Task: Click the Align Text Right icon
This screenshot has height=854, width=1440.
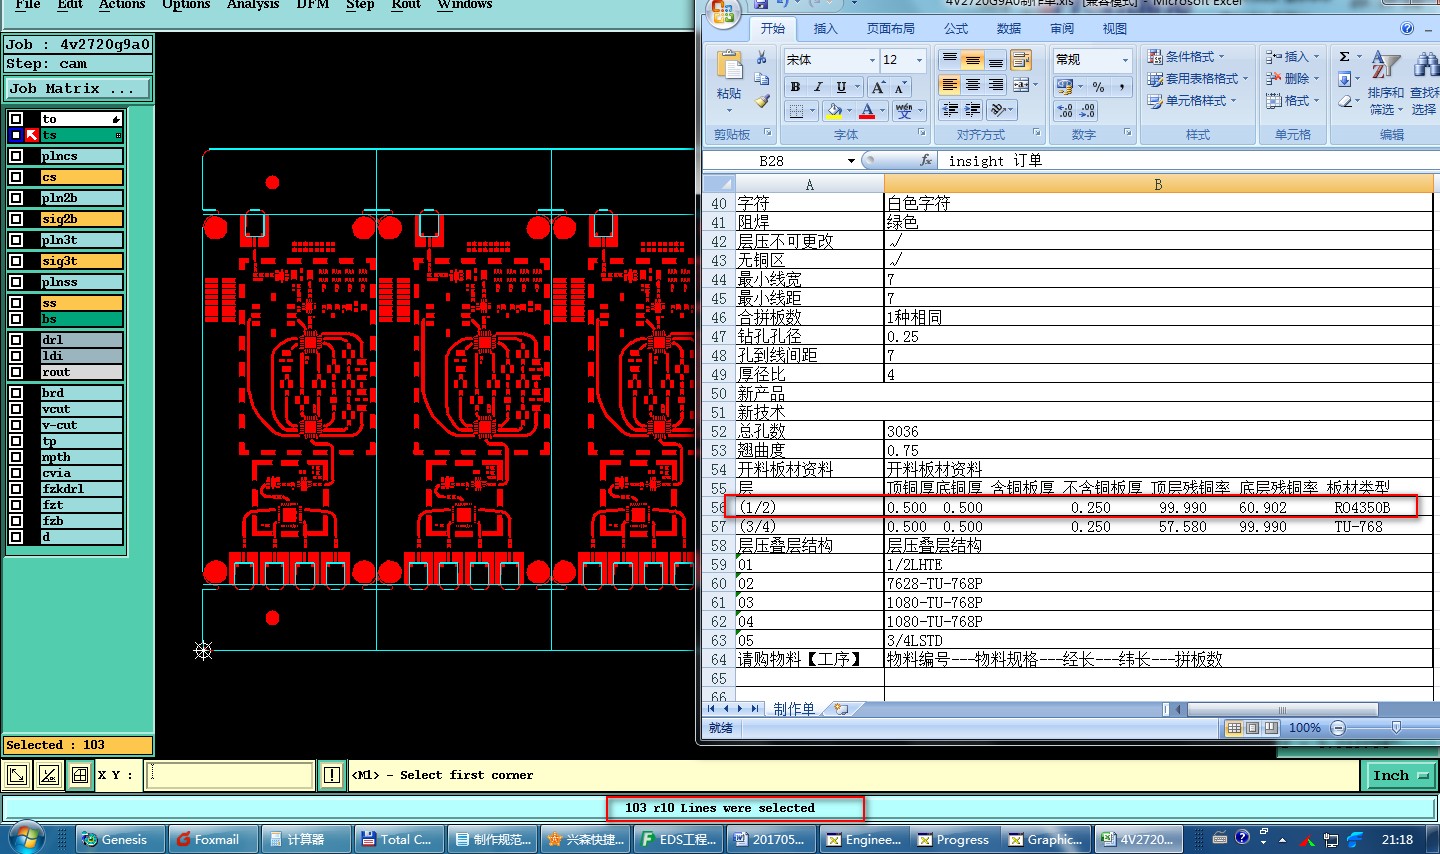Action: pyautogui.click(x=995, y=85)
